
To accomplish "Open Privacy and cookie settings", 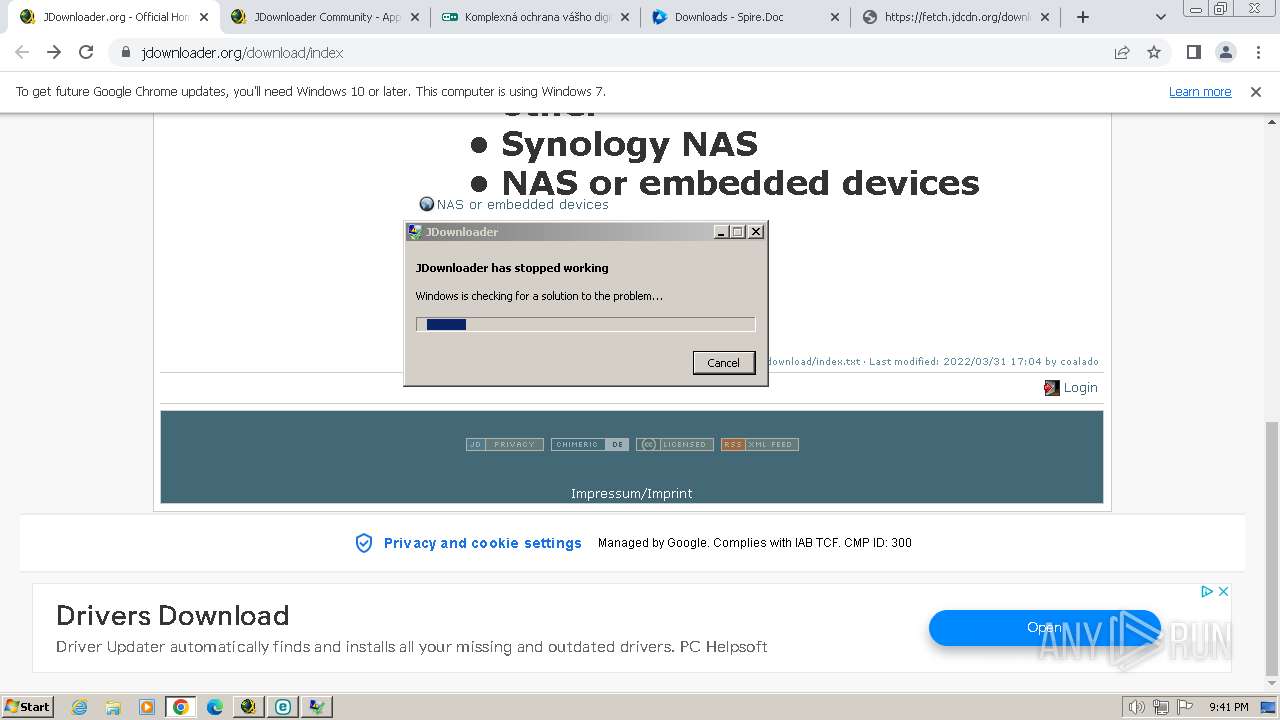I will pos(483,543).
